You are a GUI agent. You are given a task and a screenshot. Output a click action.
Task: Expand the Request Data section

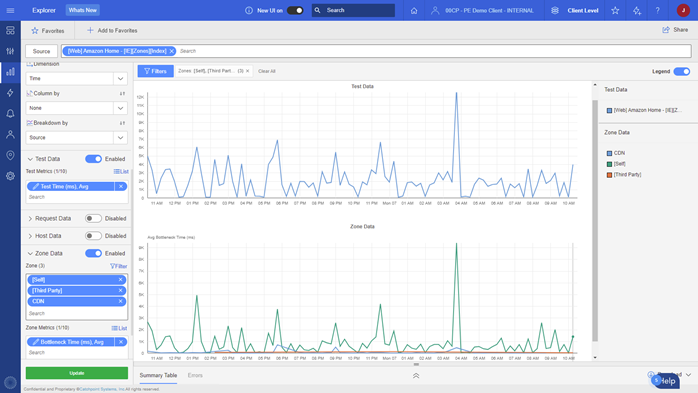[x=30, y=219]
